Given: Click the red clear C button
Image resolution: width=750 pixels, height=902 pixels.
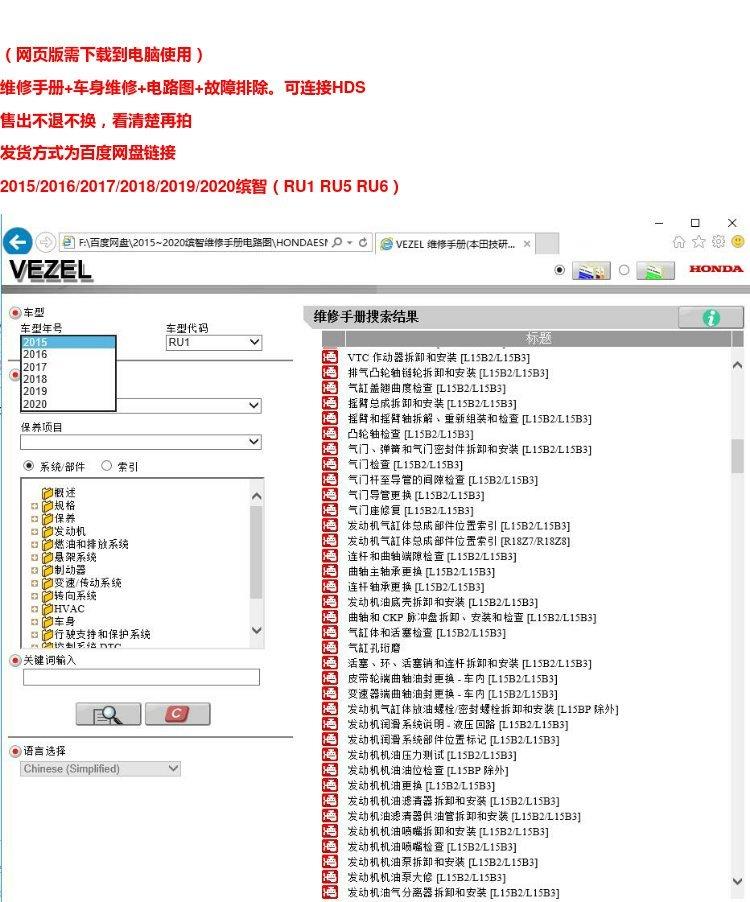Looking at the screenshot, I should [x=177, y=714].
